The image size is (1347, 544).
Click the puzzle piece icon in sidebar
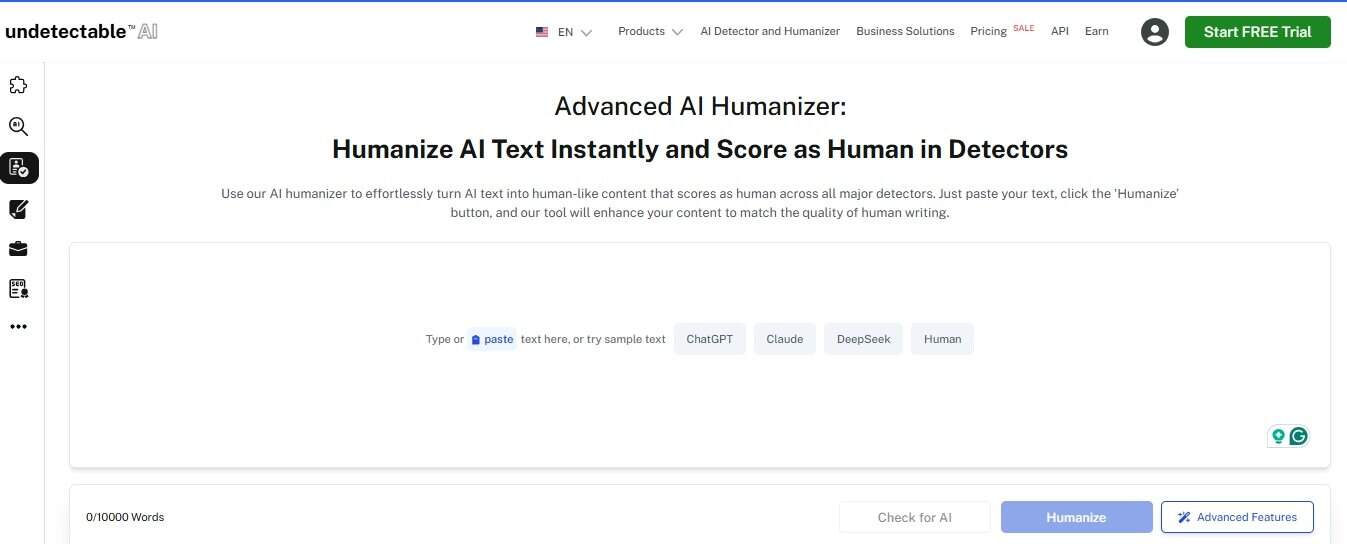click(18, 86)
